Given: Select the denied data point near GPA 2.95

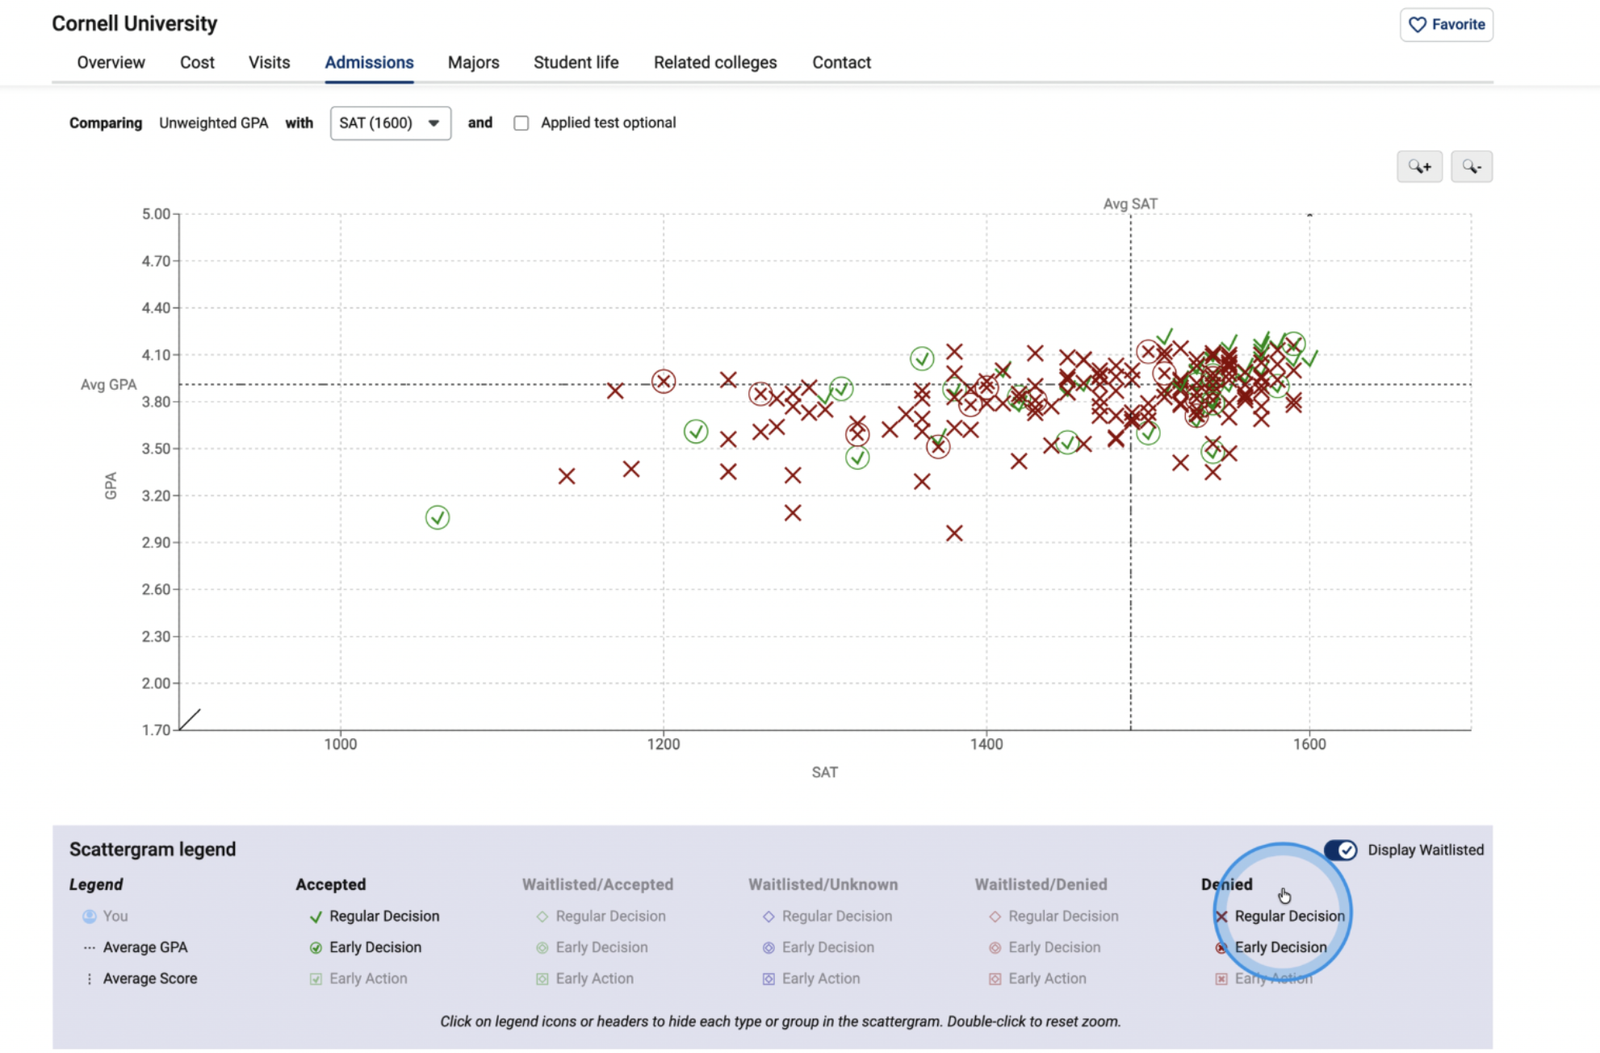Looking at the screenshot, I should (x=954, y=533).
